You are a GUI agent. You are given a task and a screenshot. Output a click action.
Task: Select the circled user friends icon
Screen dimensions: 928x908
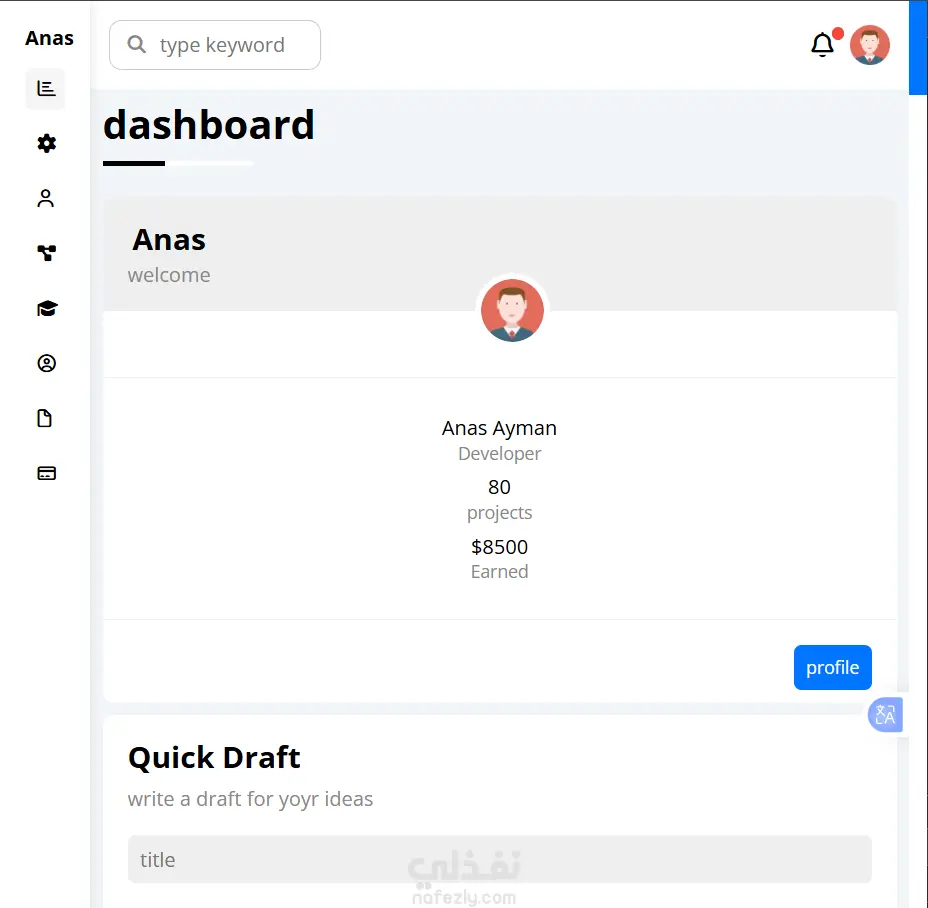[46, 363]
